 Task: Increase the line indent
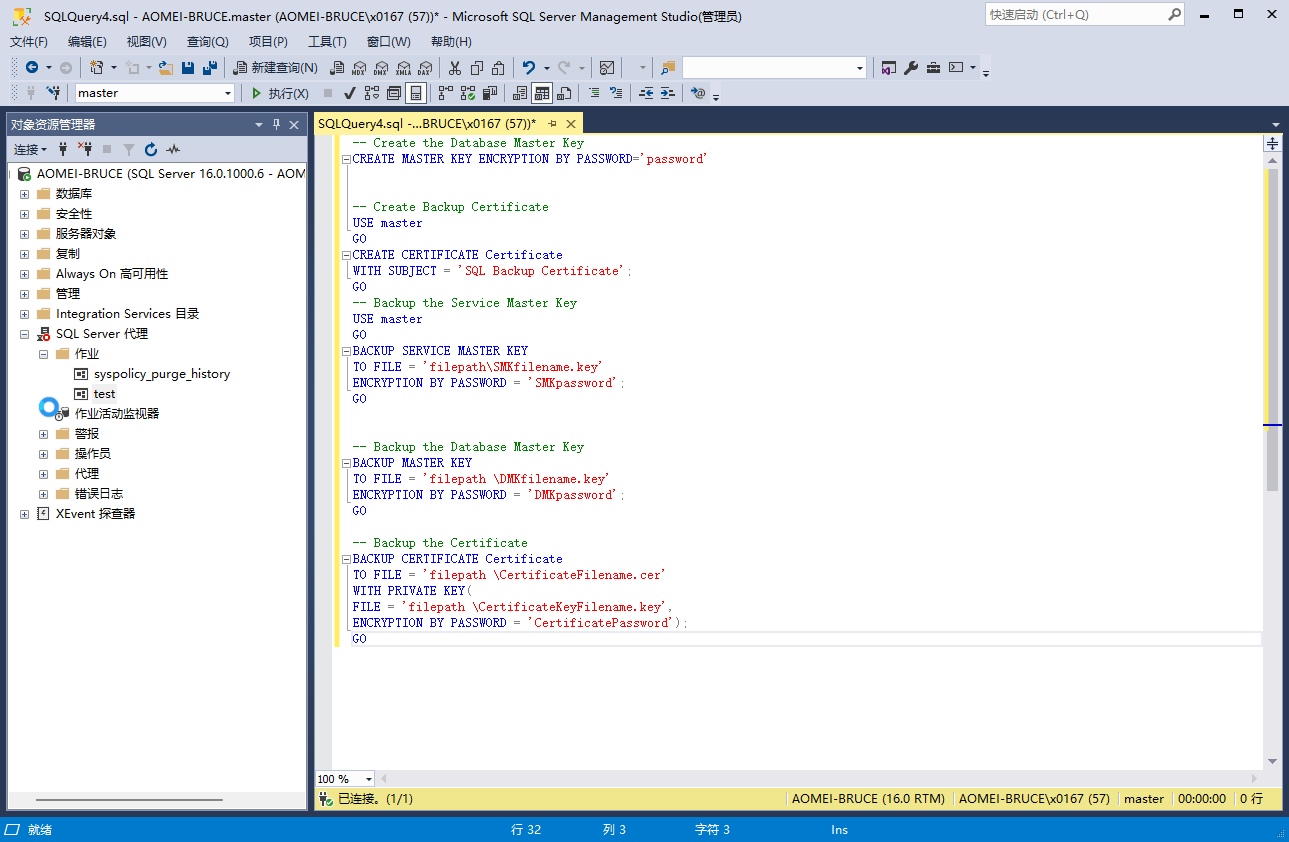pos(668,93)
